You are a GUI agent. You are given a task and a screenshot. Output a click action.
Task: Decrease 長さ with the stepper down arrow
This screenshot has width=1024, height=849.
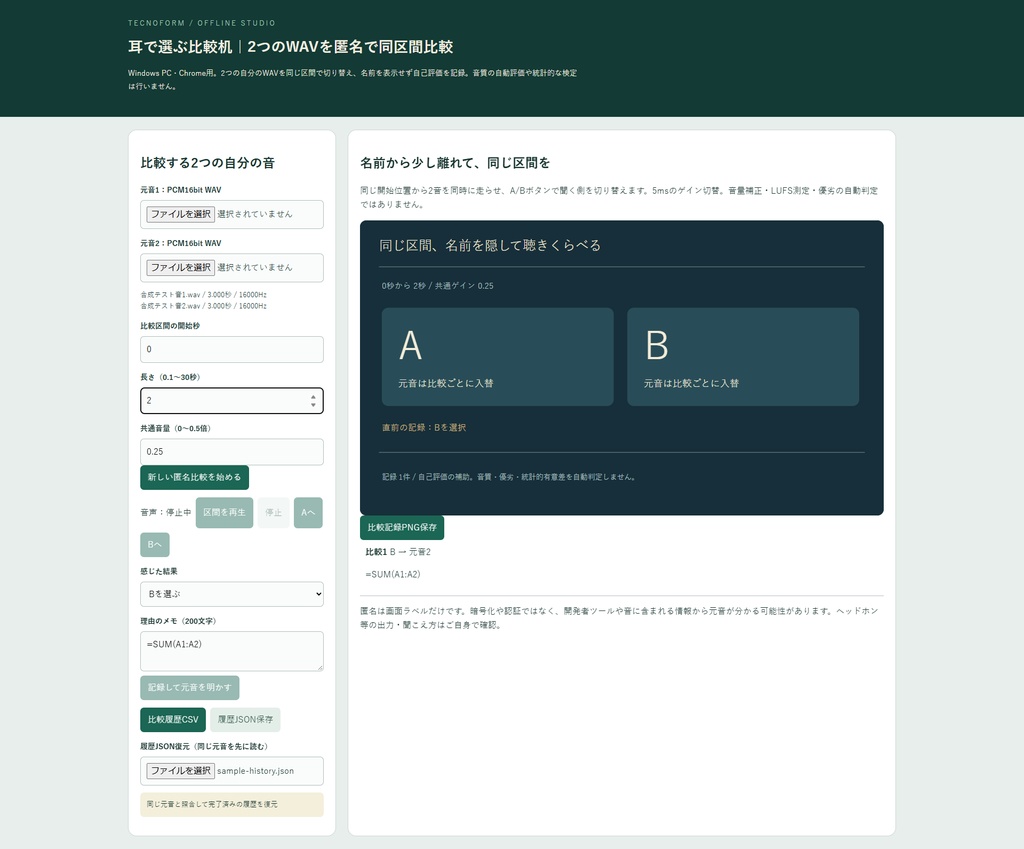point(313,405)
